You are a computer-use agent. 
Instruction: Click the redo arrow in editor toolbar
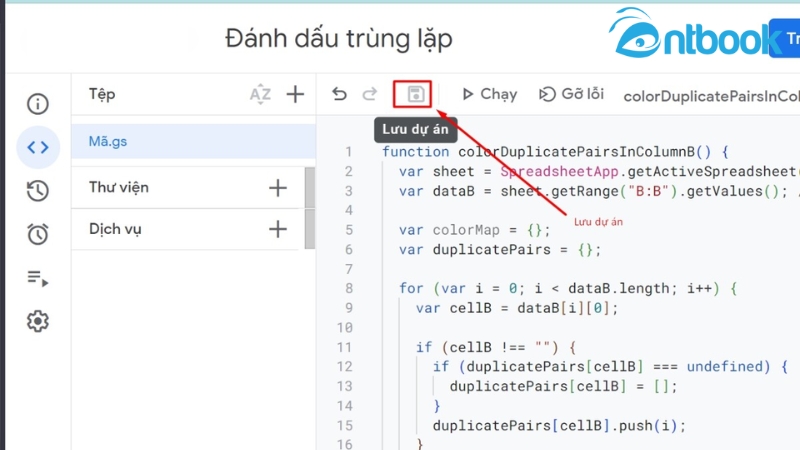tap(369, 94)
